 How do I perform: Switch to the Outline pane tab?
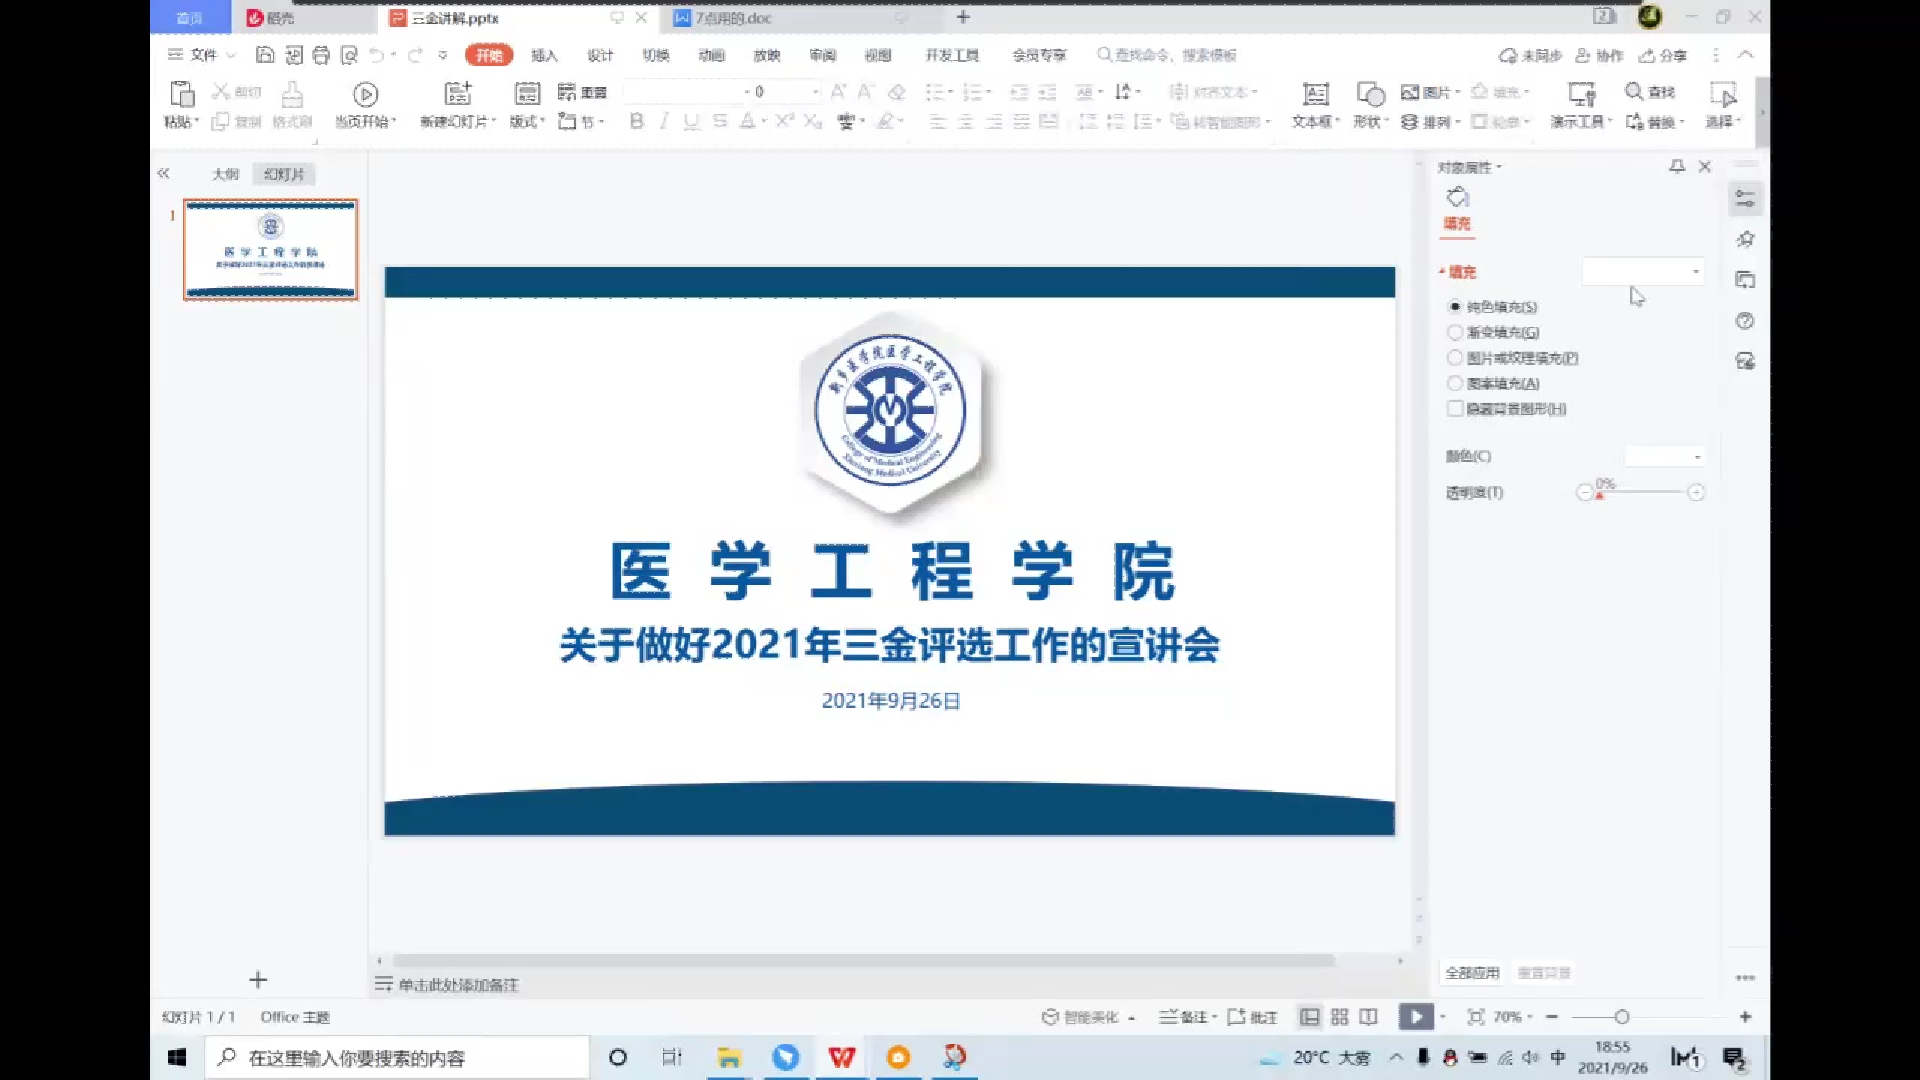point(225,174)
